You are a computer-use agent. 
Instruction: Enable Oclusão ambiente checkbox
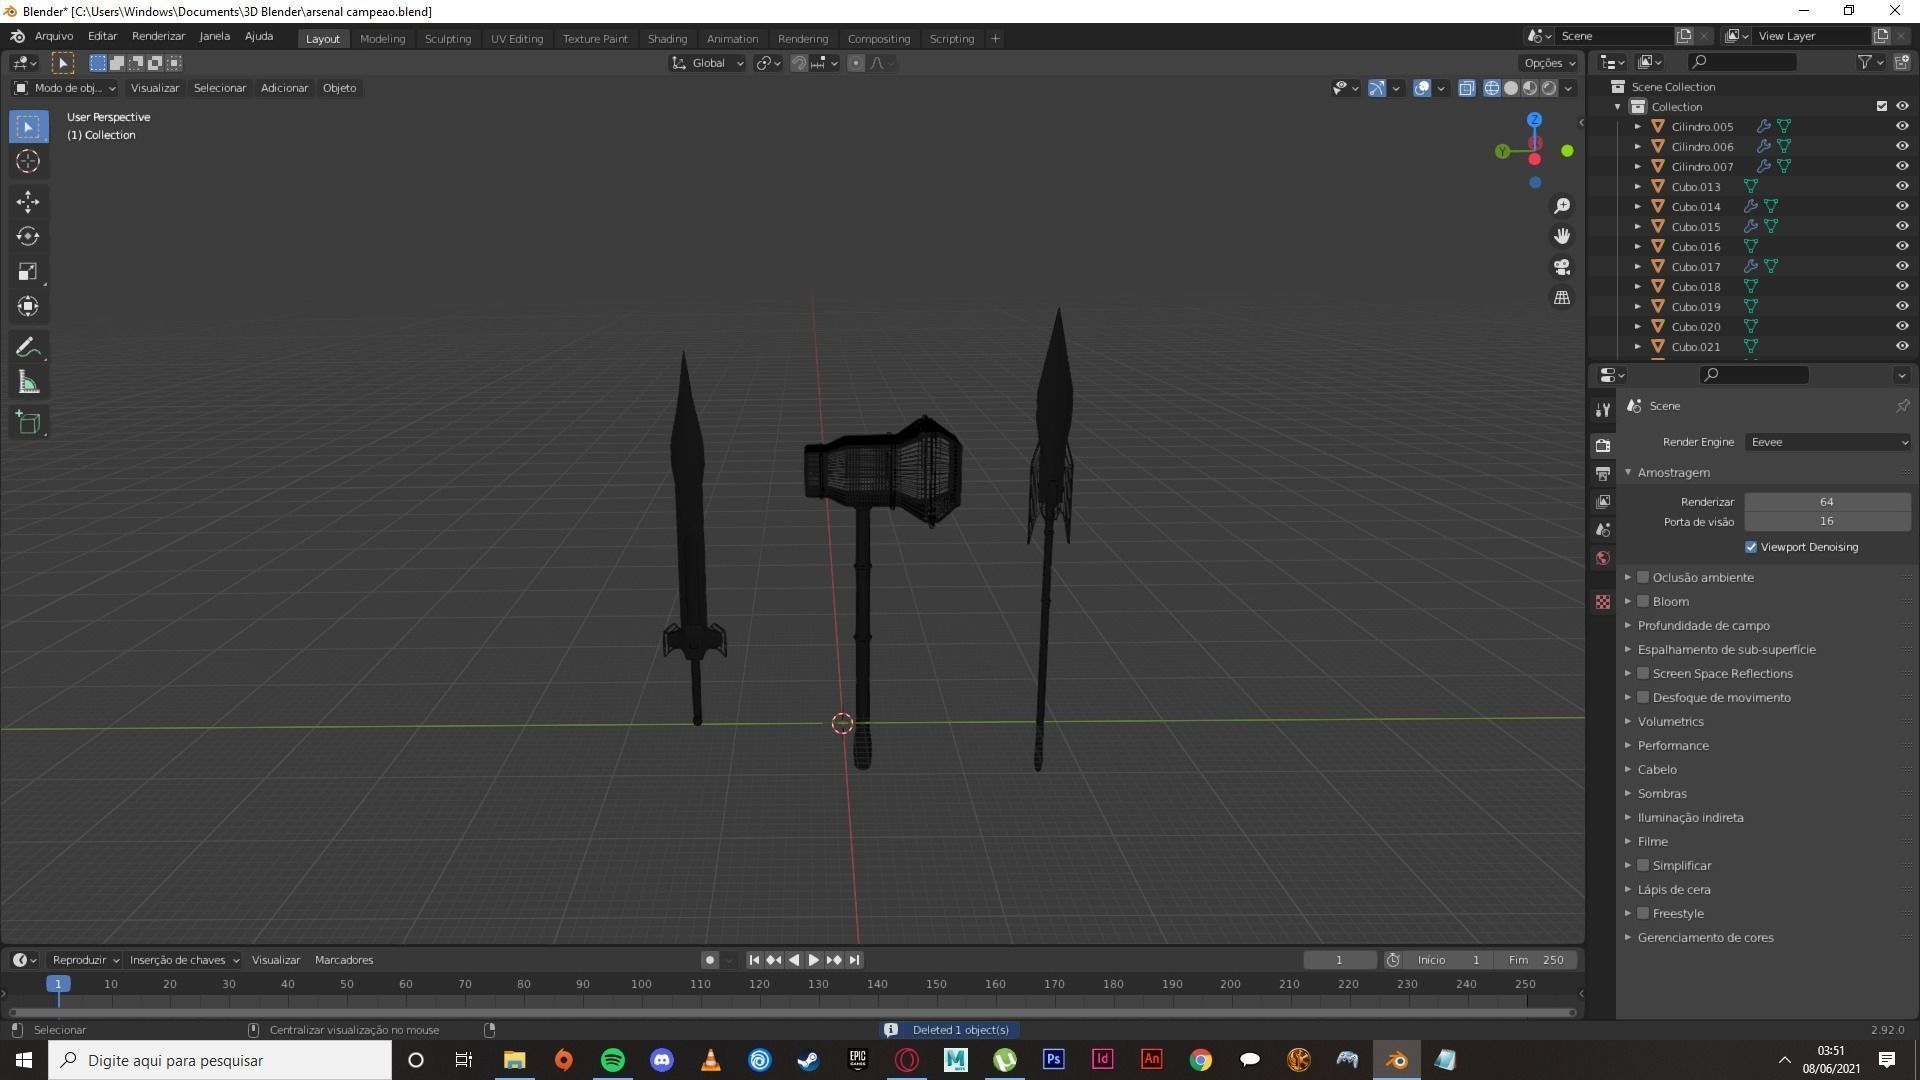click(x=1643, y=577)
